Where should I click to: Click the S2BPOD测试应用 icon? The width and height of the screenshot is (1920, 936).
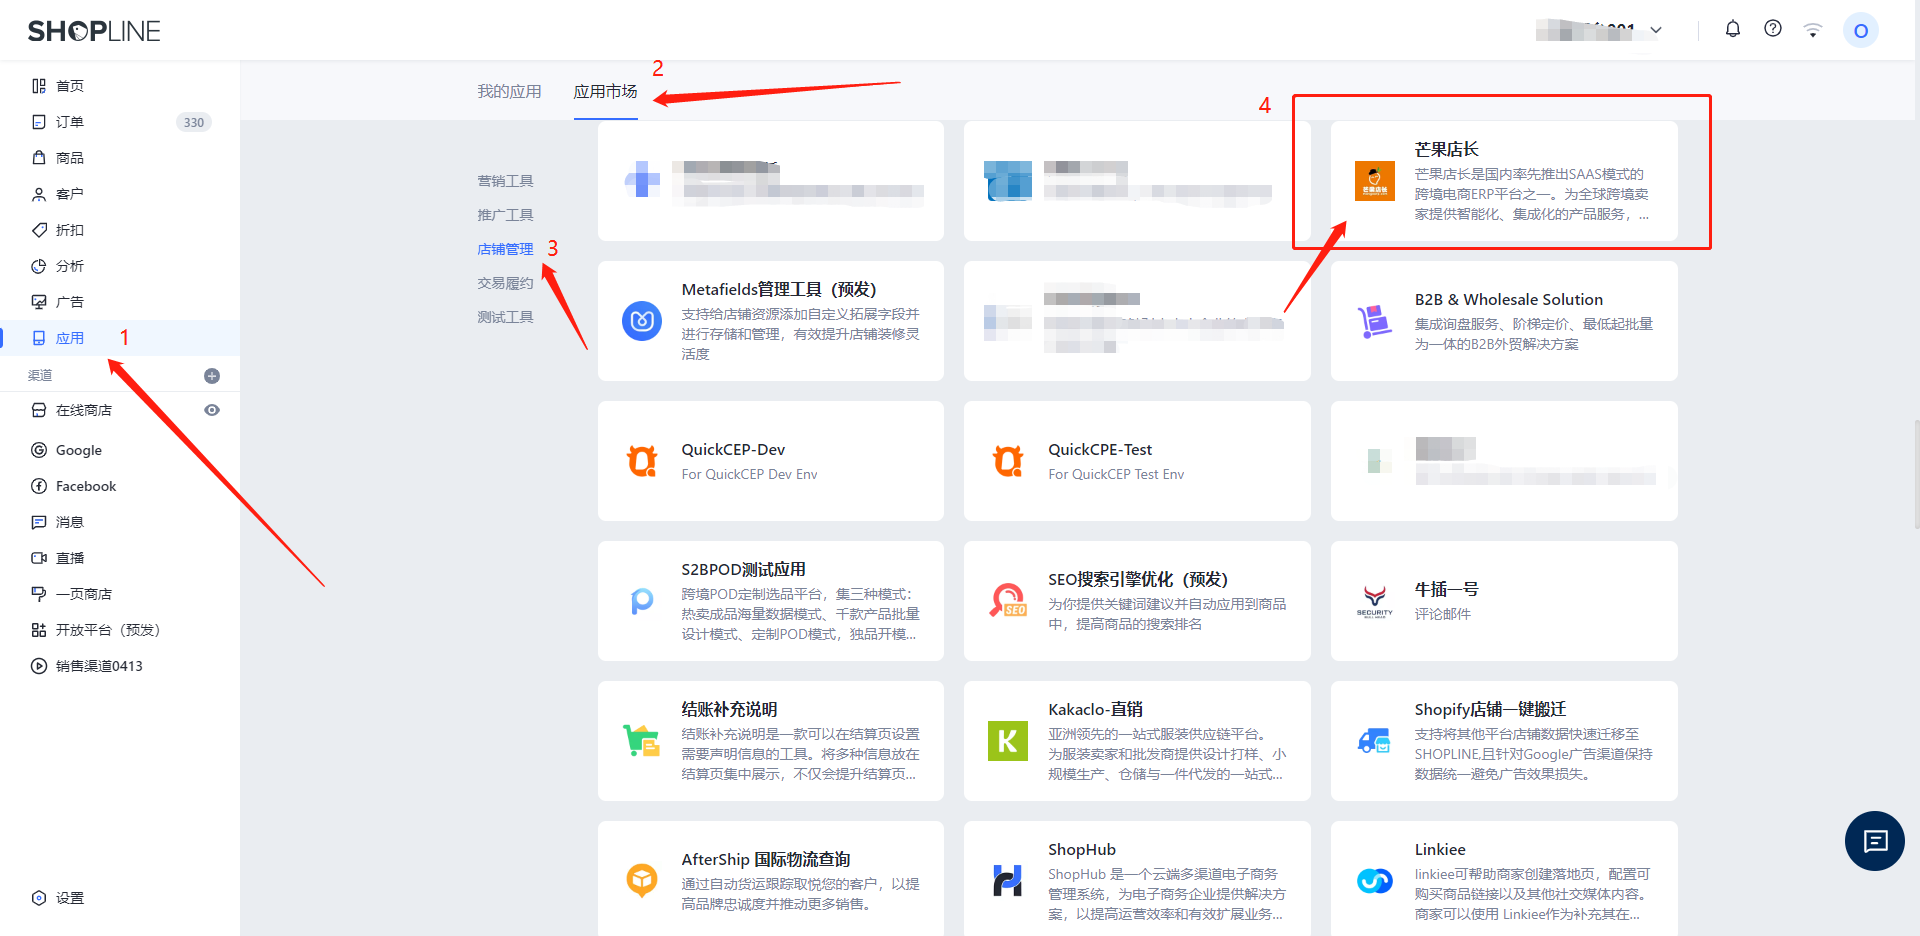pos(642,601)
